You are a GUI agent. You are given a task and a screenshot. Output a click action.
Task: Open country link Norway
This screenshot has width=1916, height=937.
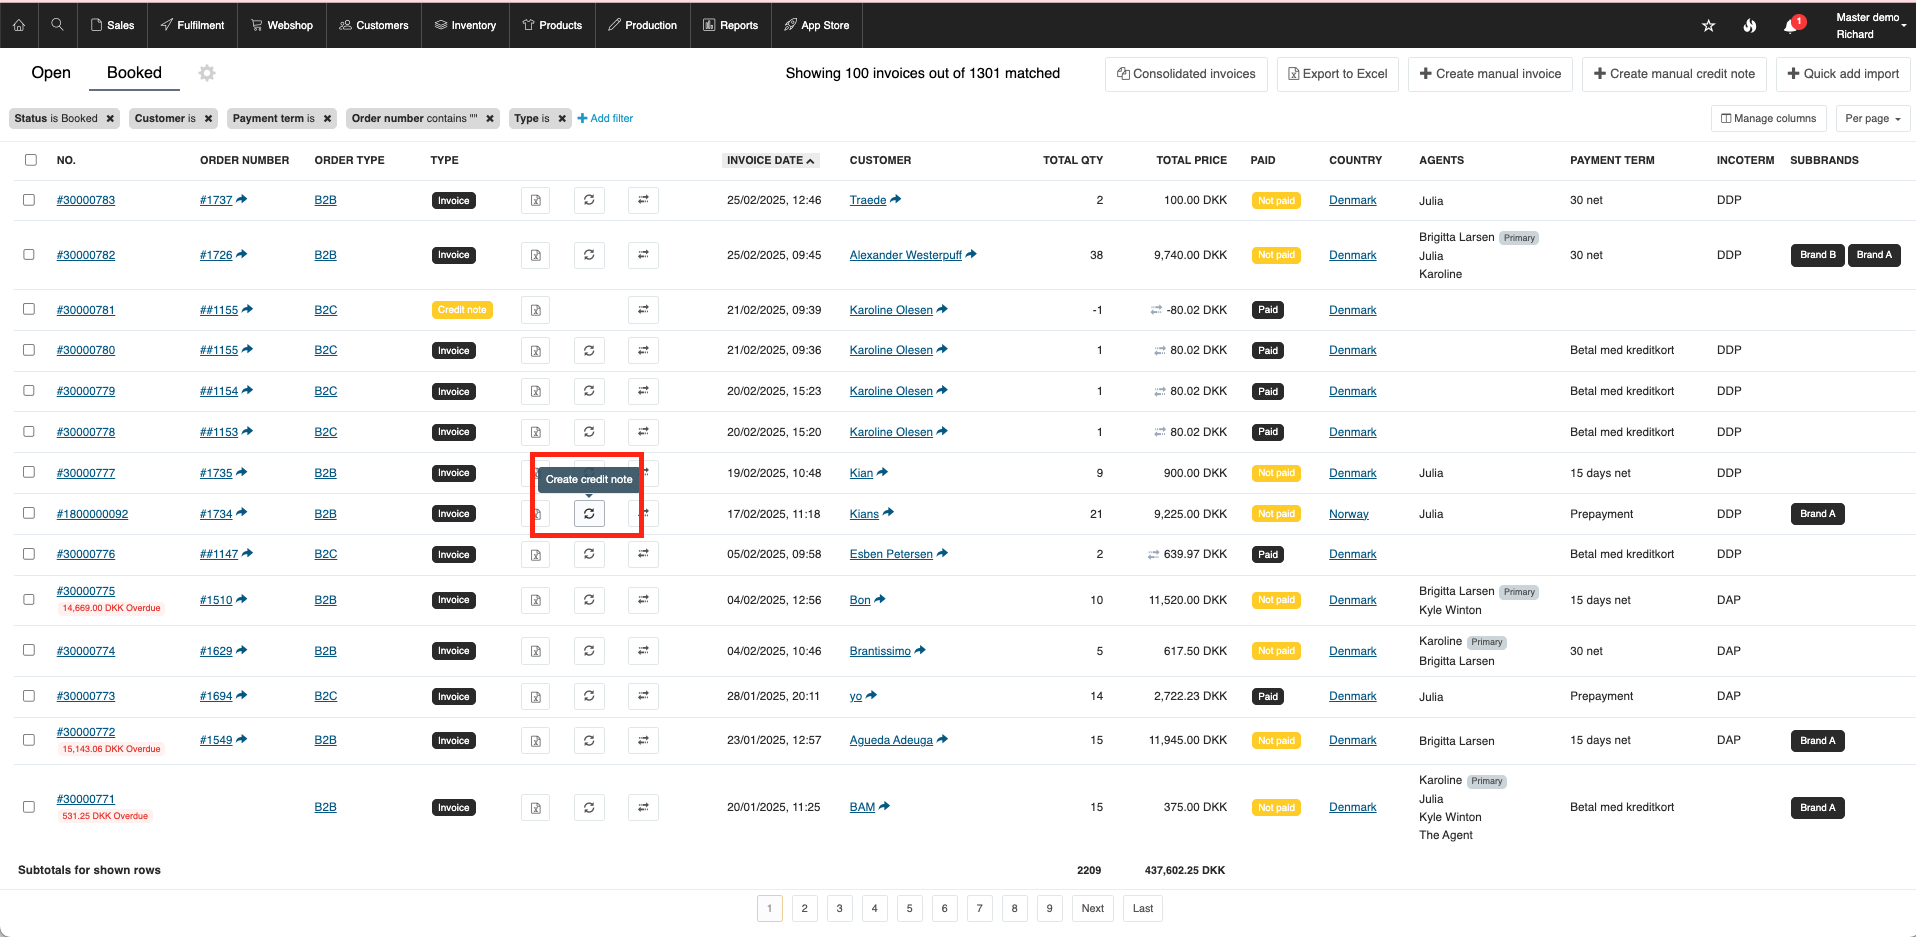tap(1348, 514)
